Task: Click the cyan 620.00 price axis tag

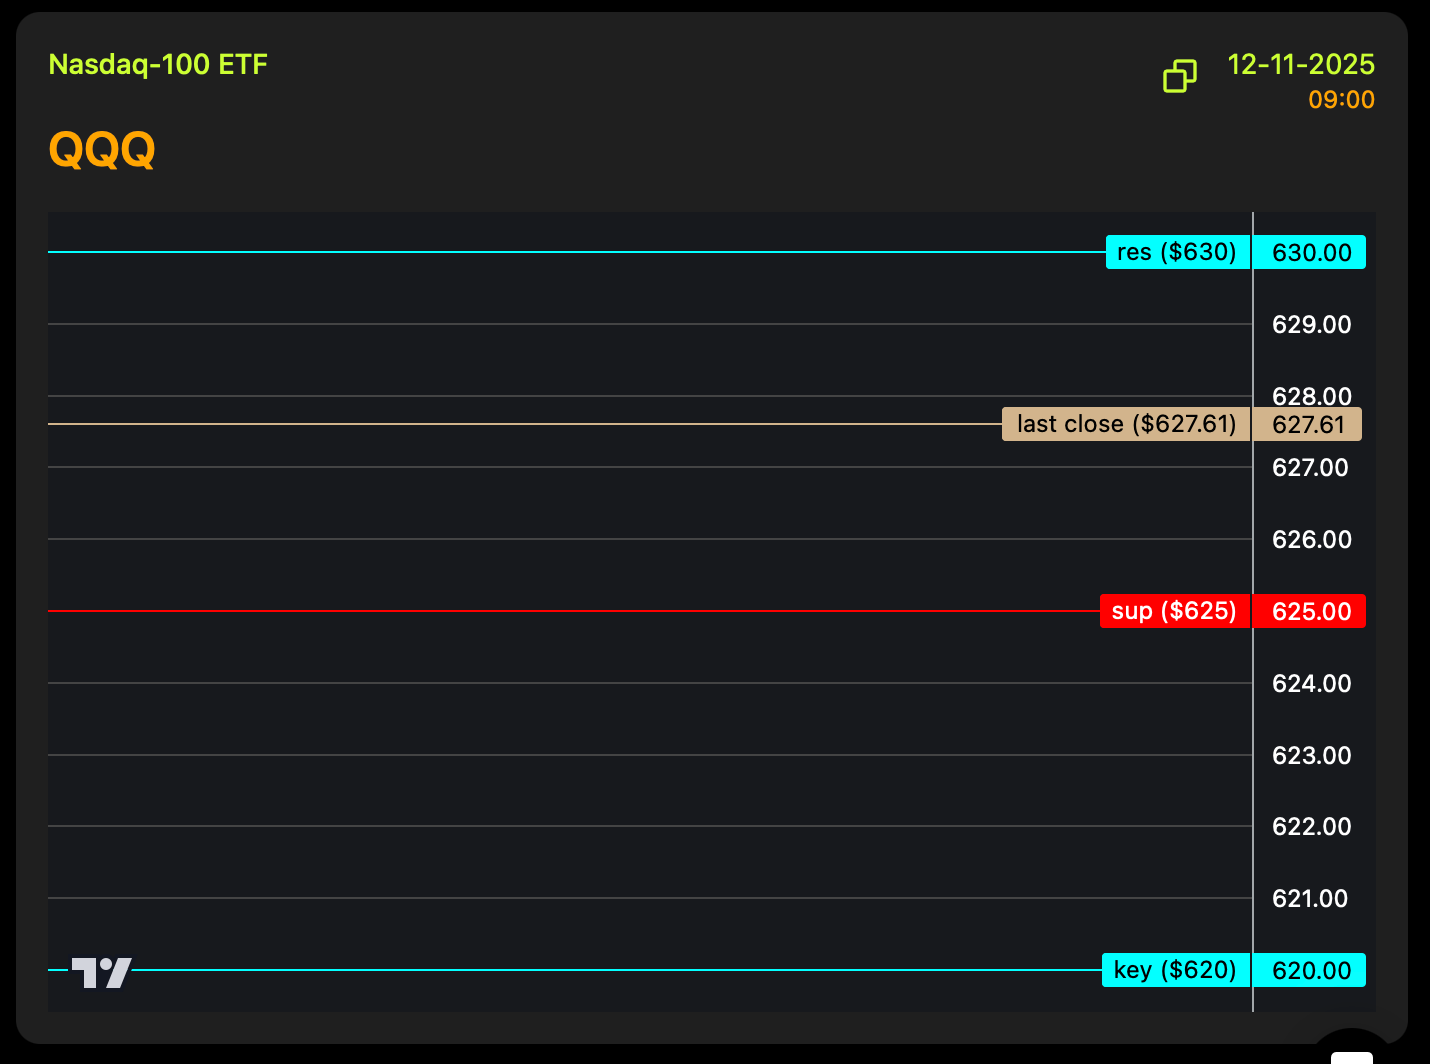Action: [x=1310, y=971]
